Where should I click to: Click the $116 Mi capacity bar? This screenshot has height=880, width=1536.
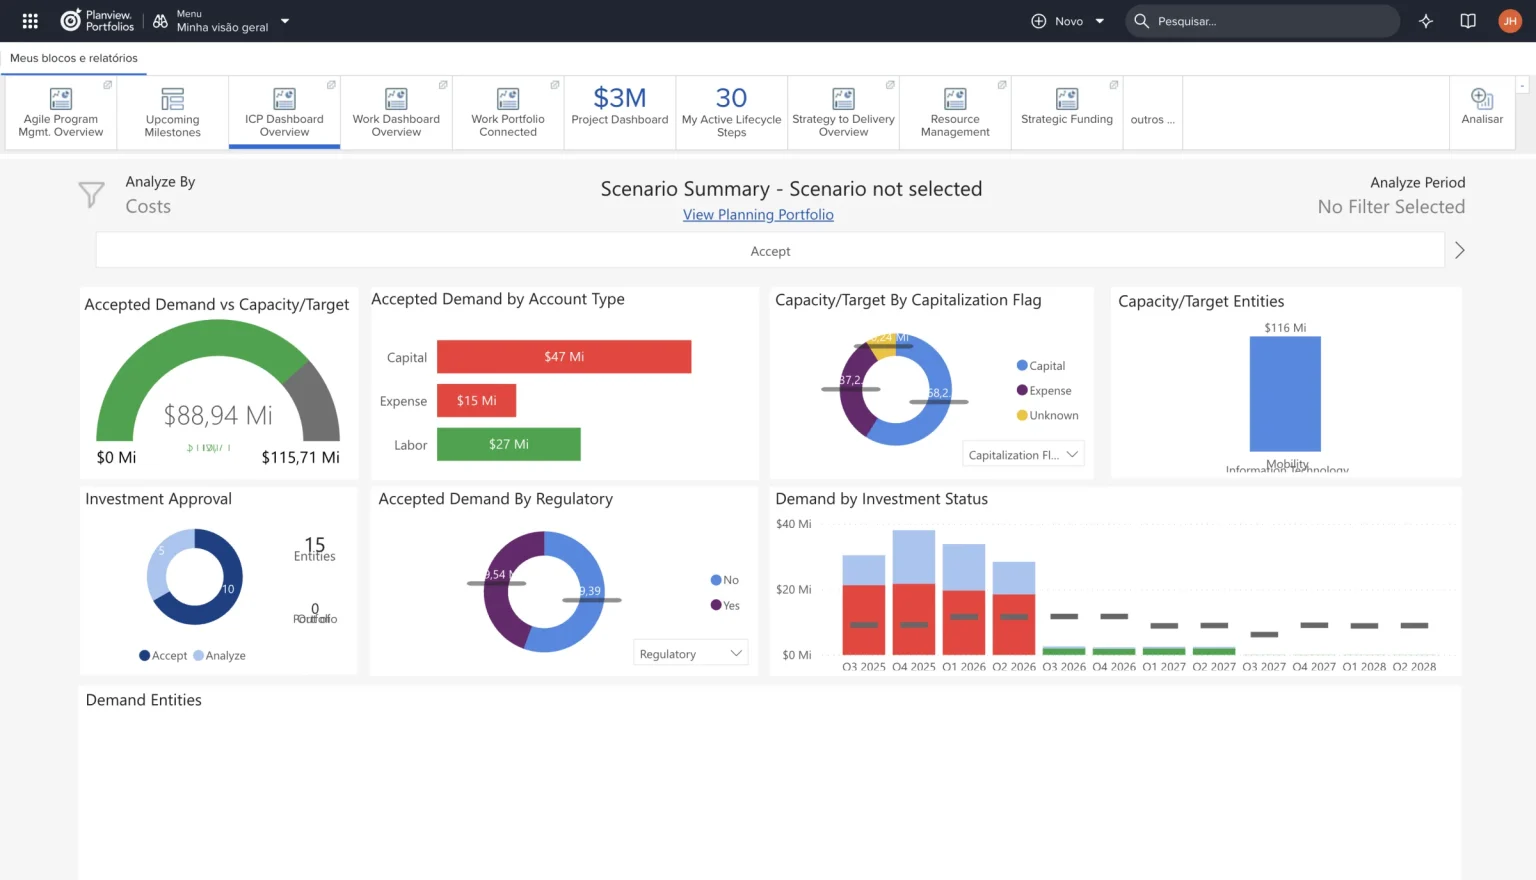[x=1285, y=394]
